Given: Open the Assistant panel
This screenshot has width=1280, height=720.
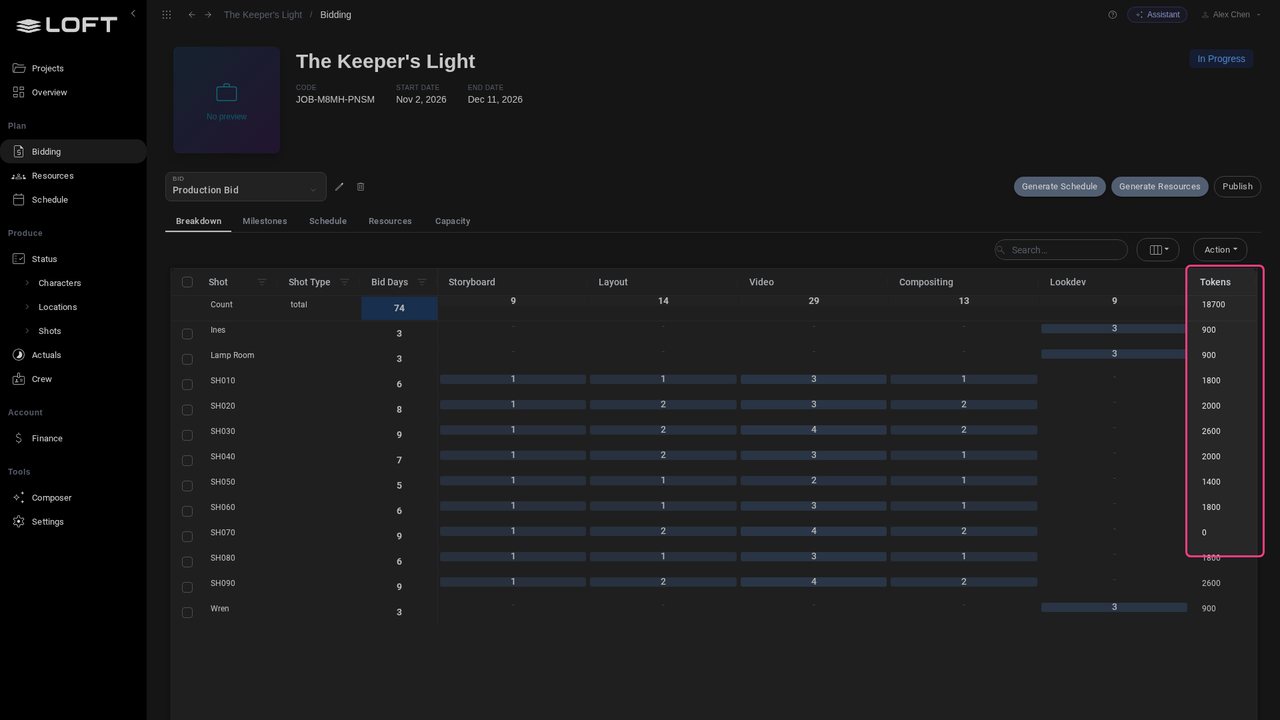Looking at the screenshot, I should point(1157,15).
